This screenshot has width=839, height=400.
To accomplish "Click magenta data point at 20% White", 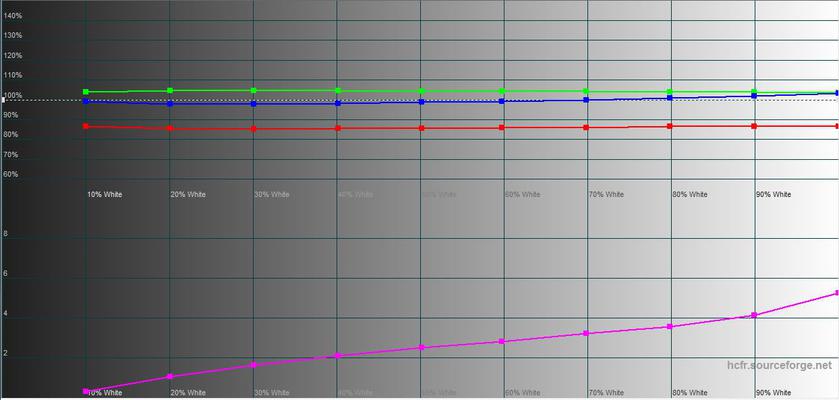I will click(170, 376).
